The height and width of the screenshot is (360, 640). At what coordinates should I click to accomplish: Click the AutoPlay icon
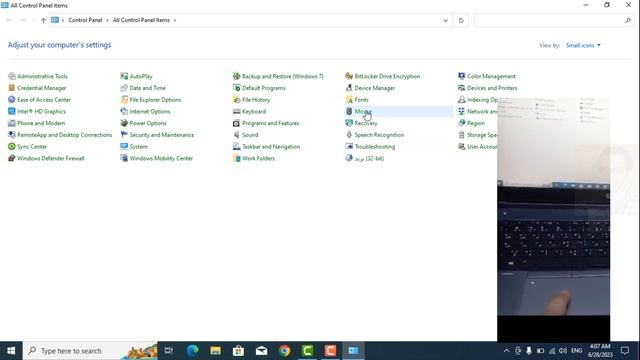pyautogui.click(x=124, y=76)
